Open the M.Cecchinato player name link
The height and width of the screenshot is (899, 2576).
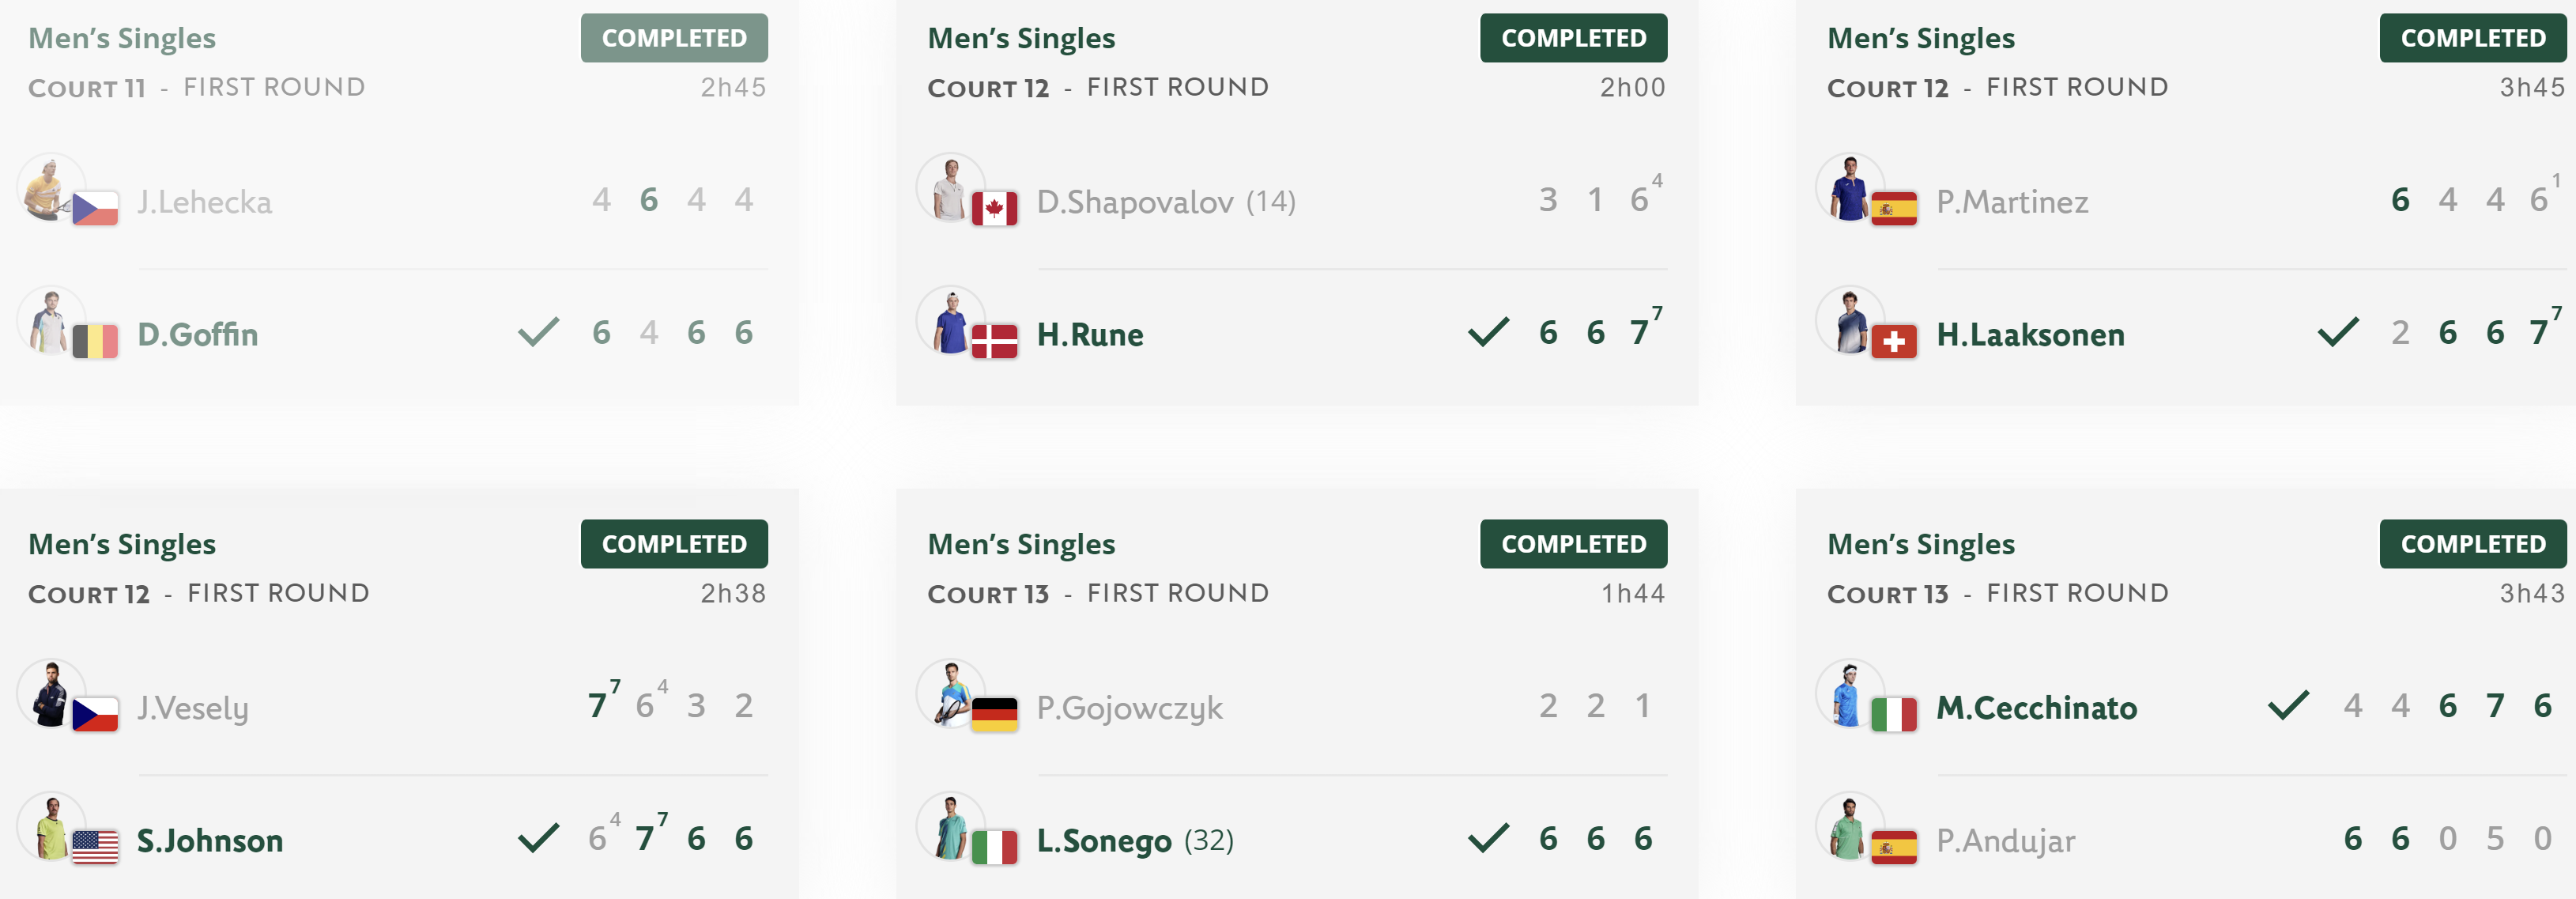(x=2036, y=708)
